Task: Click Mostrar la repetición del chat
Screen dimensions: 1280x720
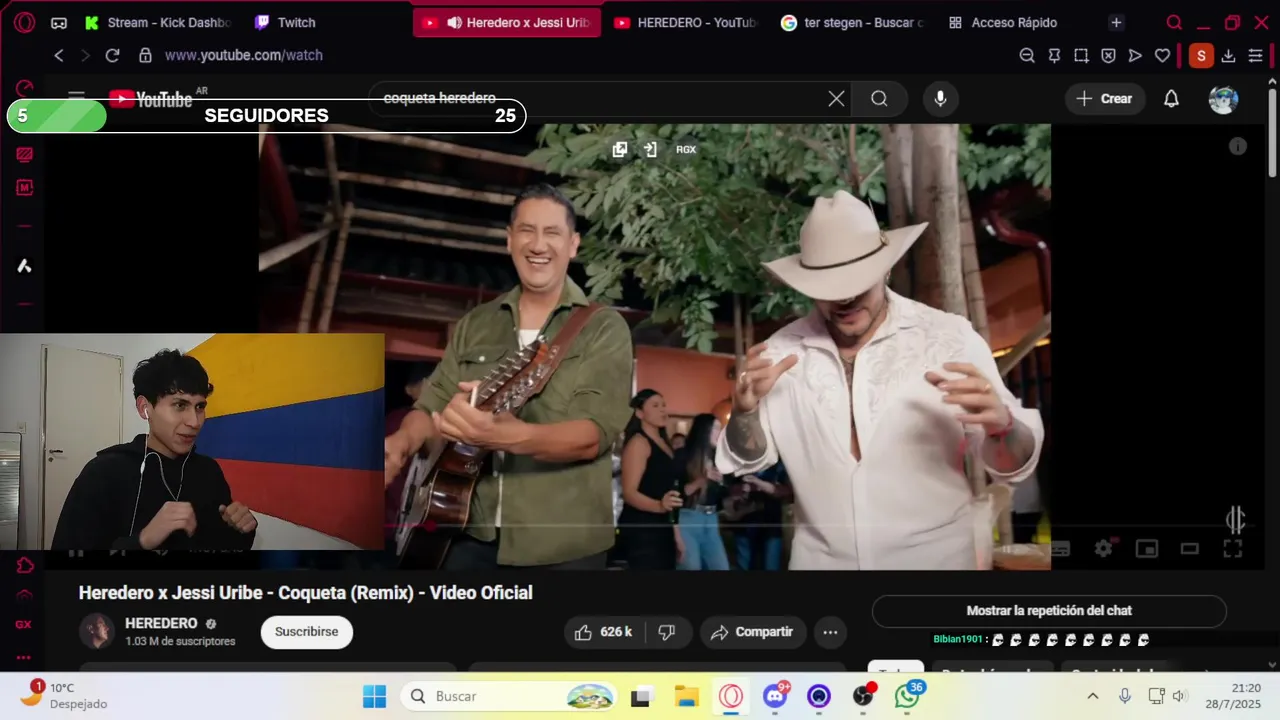Action: pyautogui.click(x=1049, y=611)
